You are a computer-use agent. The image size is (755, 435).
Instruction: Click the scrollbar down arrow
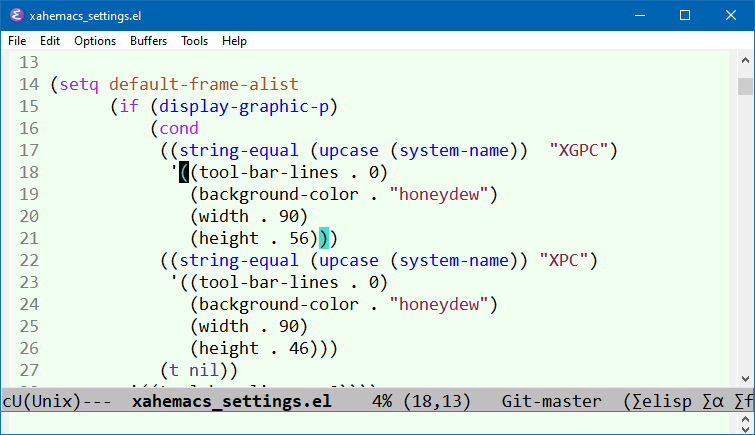point(745,377)
